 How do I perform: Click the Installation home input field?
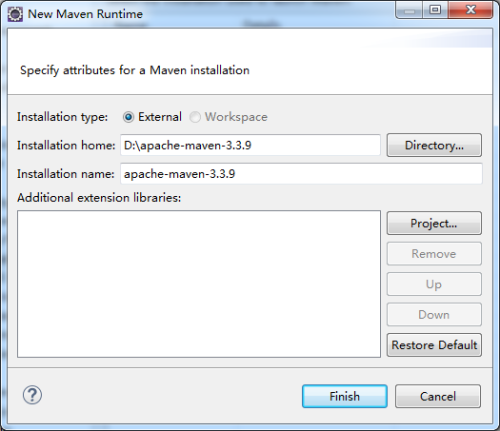coord(250,145)
